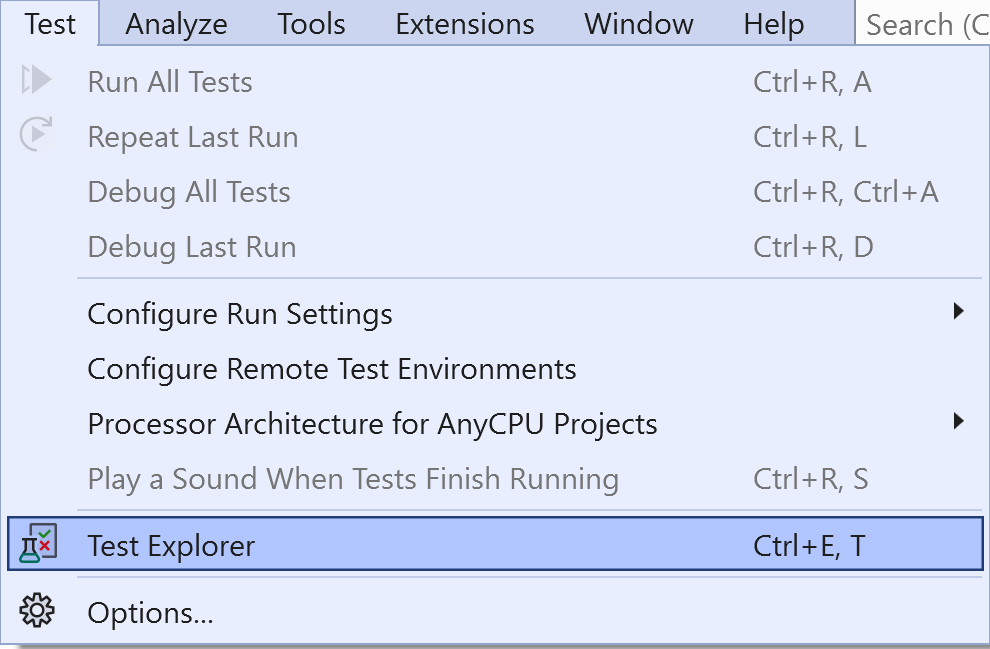Open Test Explorer from the menu

[x=171, y=545]
